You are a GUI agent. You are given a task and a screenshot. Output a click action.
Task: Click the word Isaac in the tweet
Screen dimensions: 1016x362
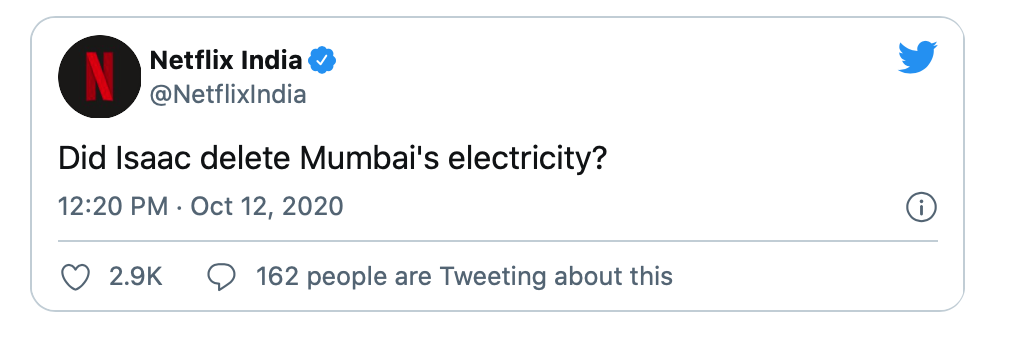pyautogui.click(x=154, y=157)
